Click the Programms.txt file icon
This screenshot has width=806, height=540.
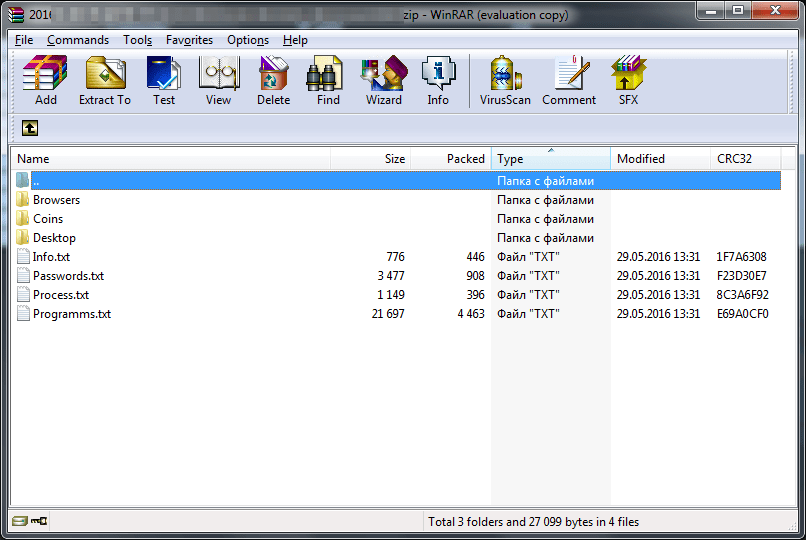click(23, 313)
